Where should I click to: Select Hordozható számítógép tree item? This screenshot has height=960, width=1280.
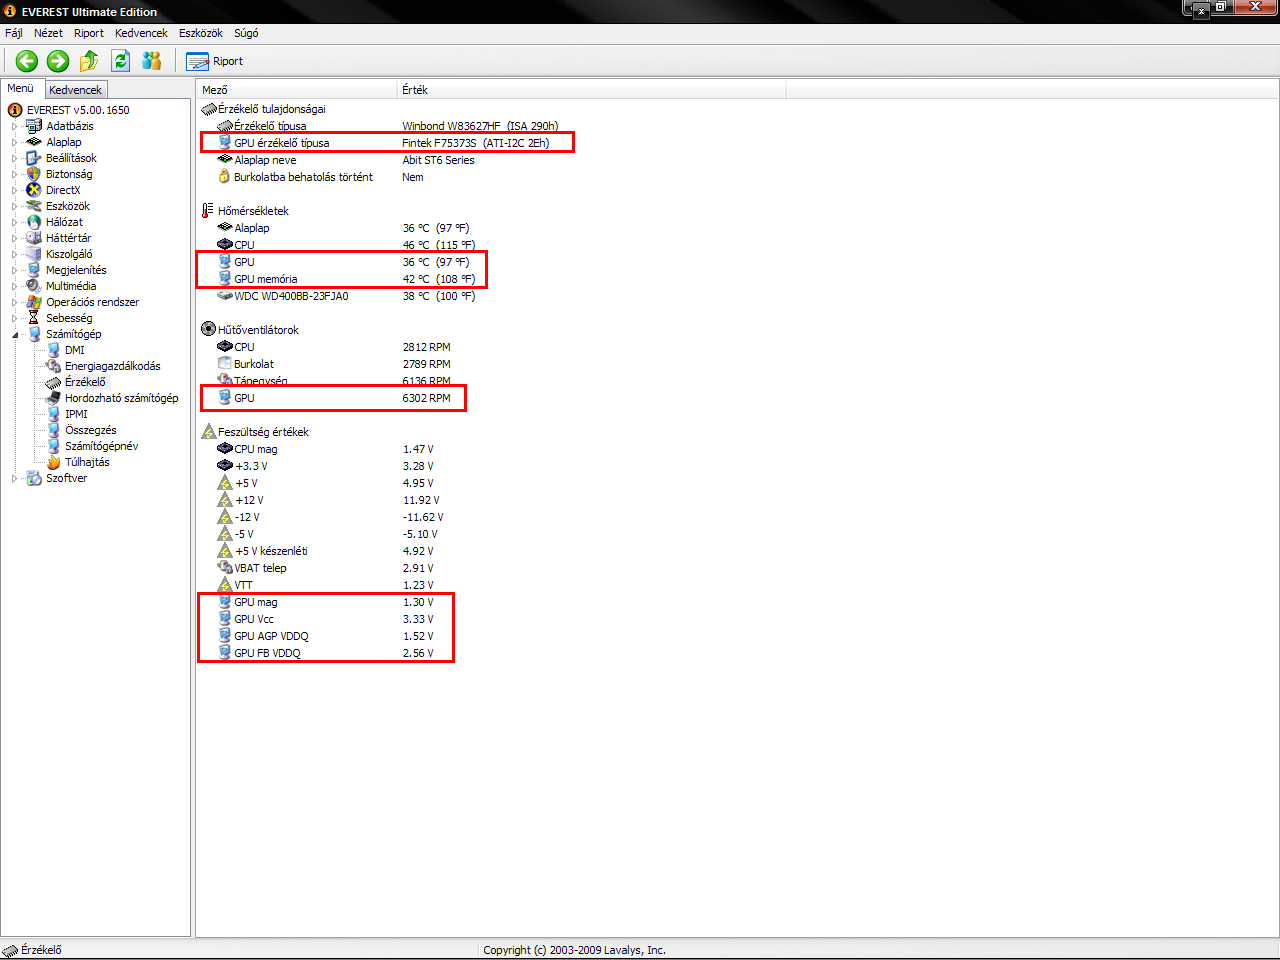click(121, 398)
